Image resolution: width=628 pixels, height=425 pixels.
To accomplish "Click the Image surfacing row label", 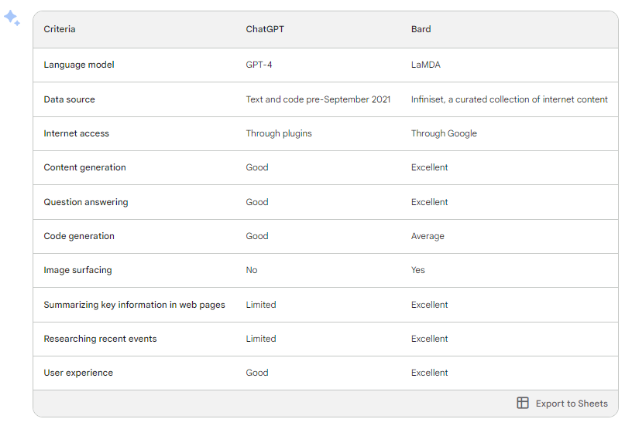I will pos(78,270).
